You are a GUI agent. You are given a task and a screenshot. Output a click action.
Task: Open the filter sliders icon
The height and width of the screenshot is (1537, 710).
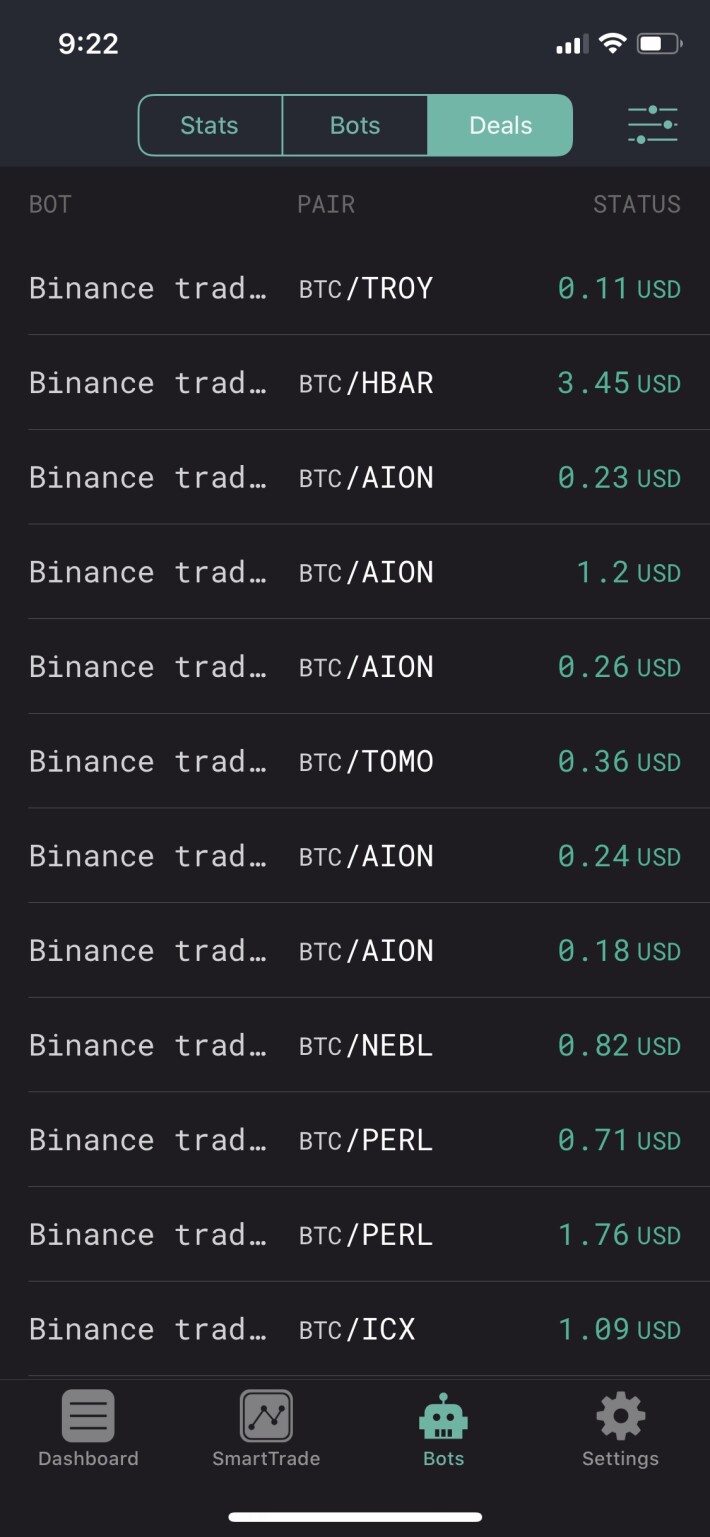coord(652,125)
